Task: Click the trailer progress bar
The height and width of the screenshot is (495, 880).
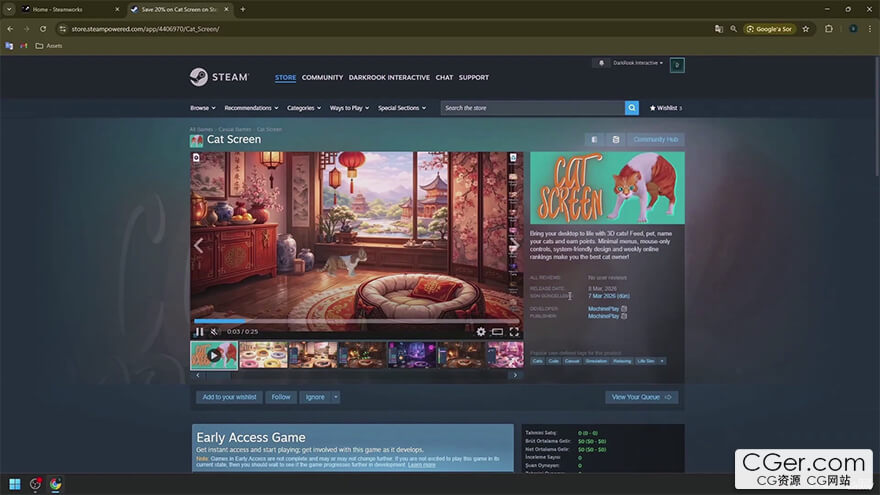Action: point(356,321)
